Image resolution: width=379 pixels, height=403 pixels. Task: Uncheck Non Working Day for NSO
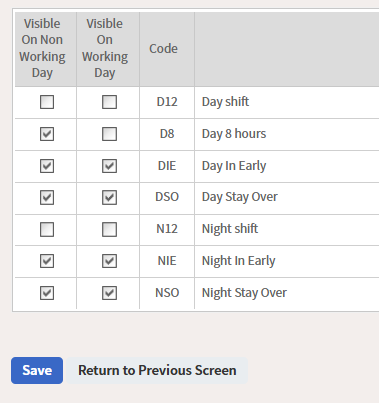tap(47, 293)
